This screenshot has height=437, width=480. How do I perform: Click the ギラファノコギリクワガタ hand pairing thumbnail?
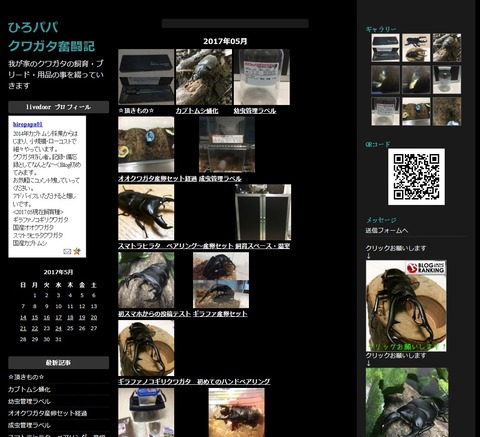click(x=146, y=348)
